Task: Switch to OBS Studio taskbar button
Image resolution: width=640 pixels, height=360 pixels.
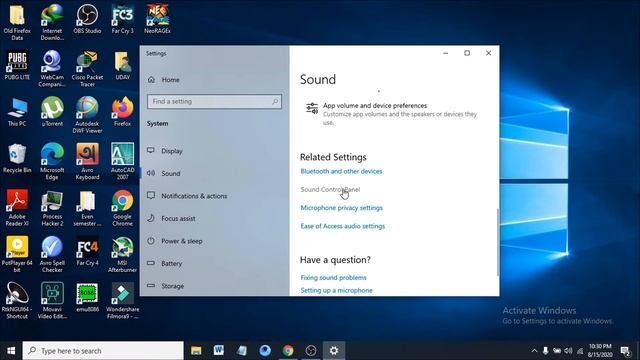Action: click(311, 350)
